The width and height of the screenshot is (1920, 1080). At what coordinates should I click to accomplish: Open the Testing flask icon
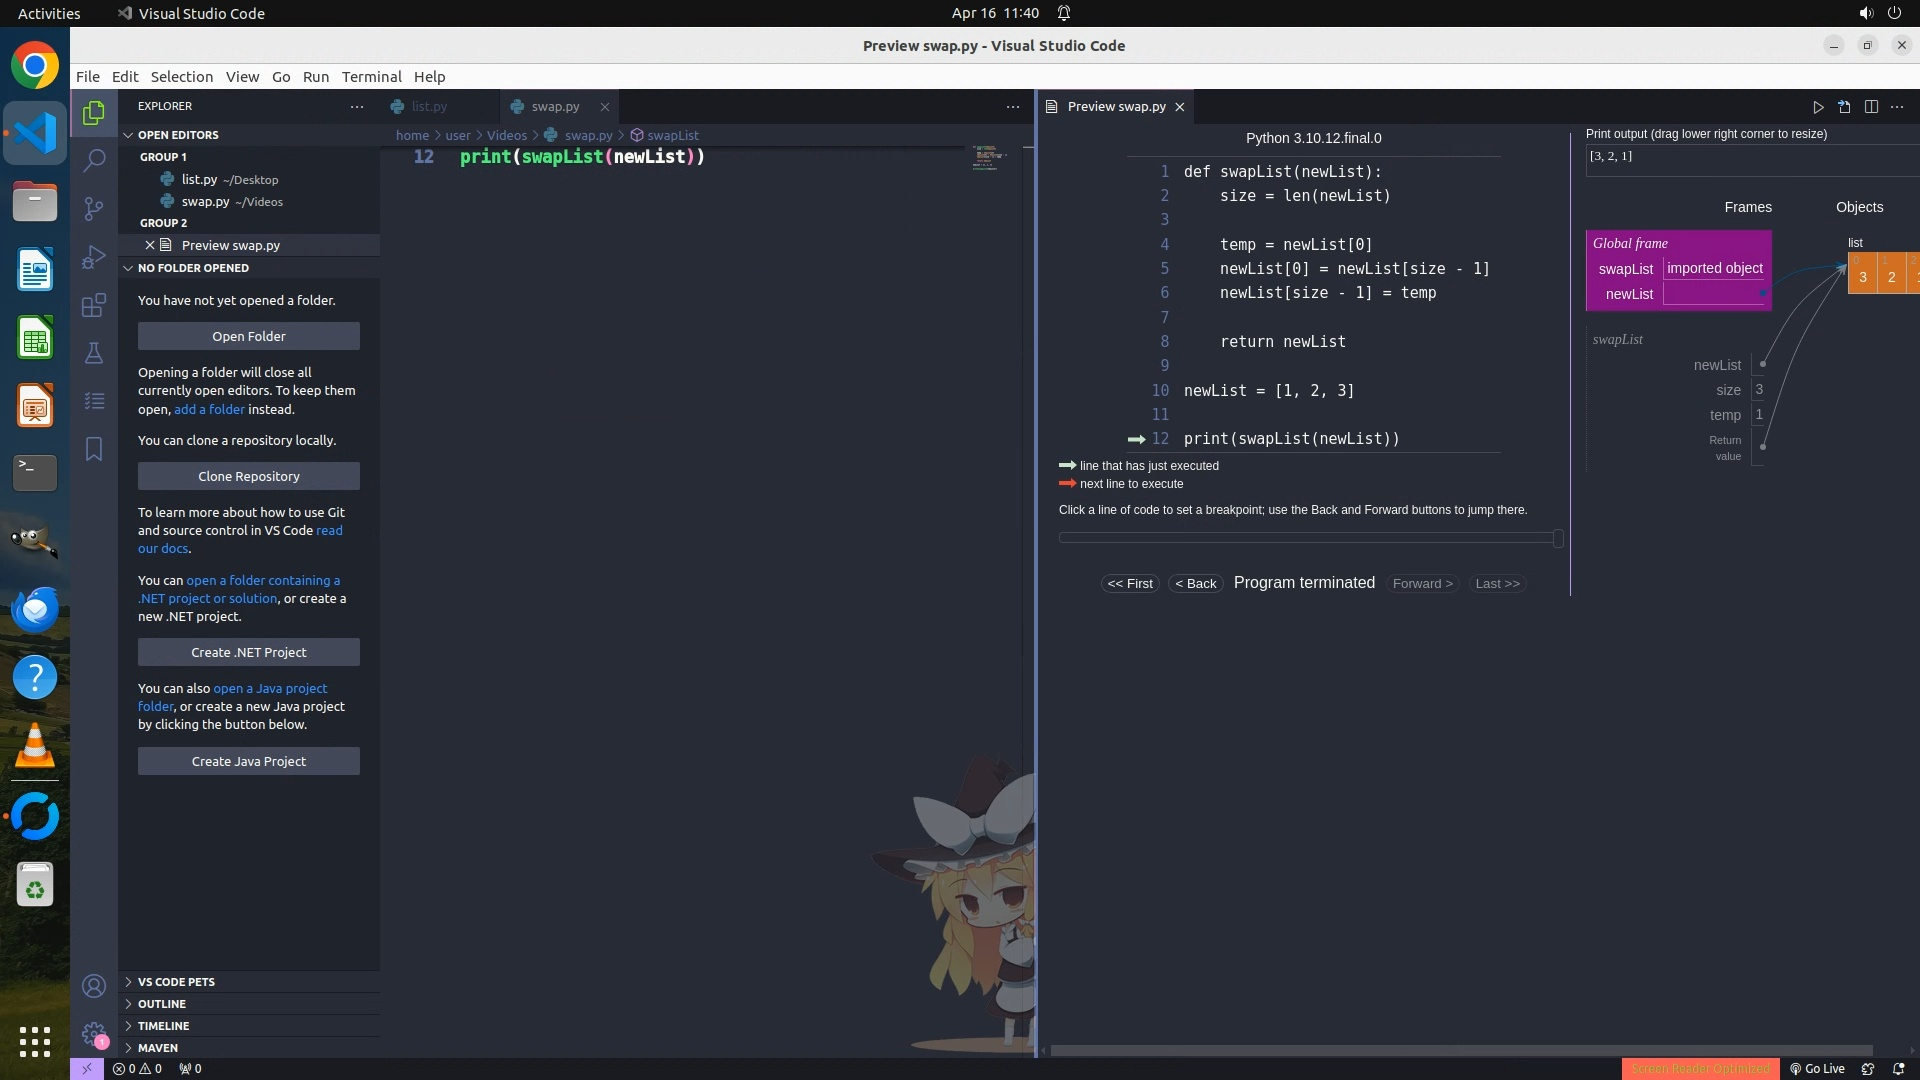click(94, 353)
